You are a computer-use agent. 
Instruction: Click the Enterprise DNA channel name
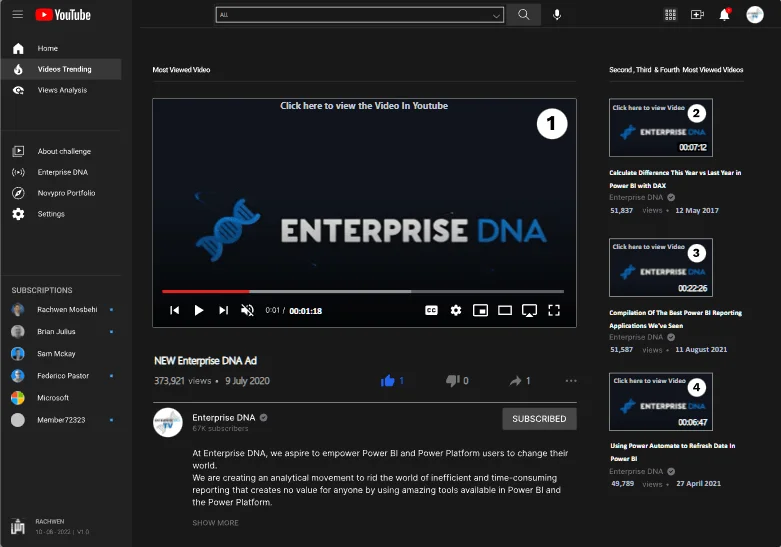pos(224,417)
